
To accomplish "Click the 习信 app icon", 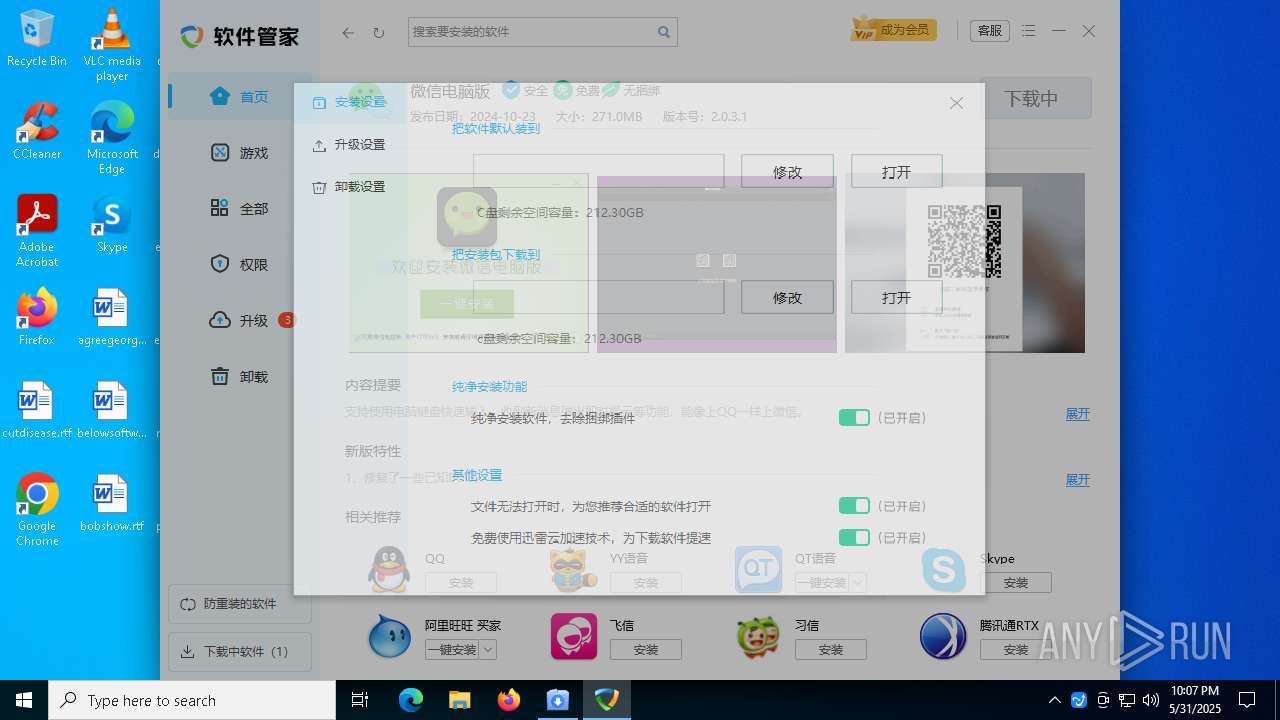I will pyautogui.click(x=759, y=637).
